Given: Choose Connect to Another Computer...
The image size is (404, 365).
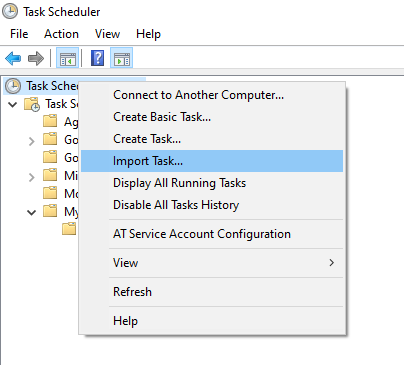Looking at the screenshot, I should [x=212, y=95].
